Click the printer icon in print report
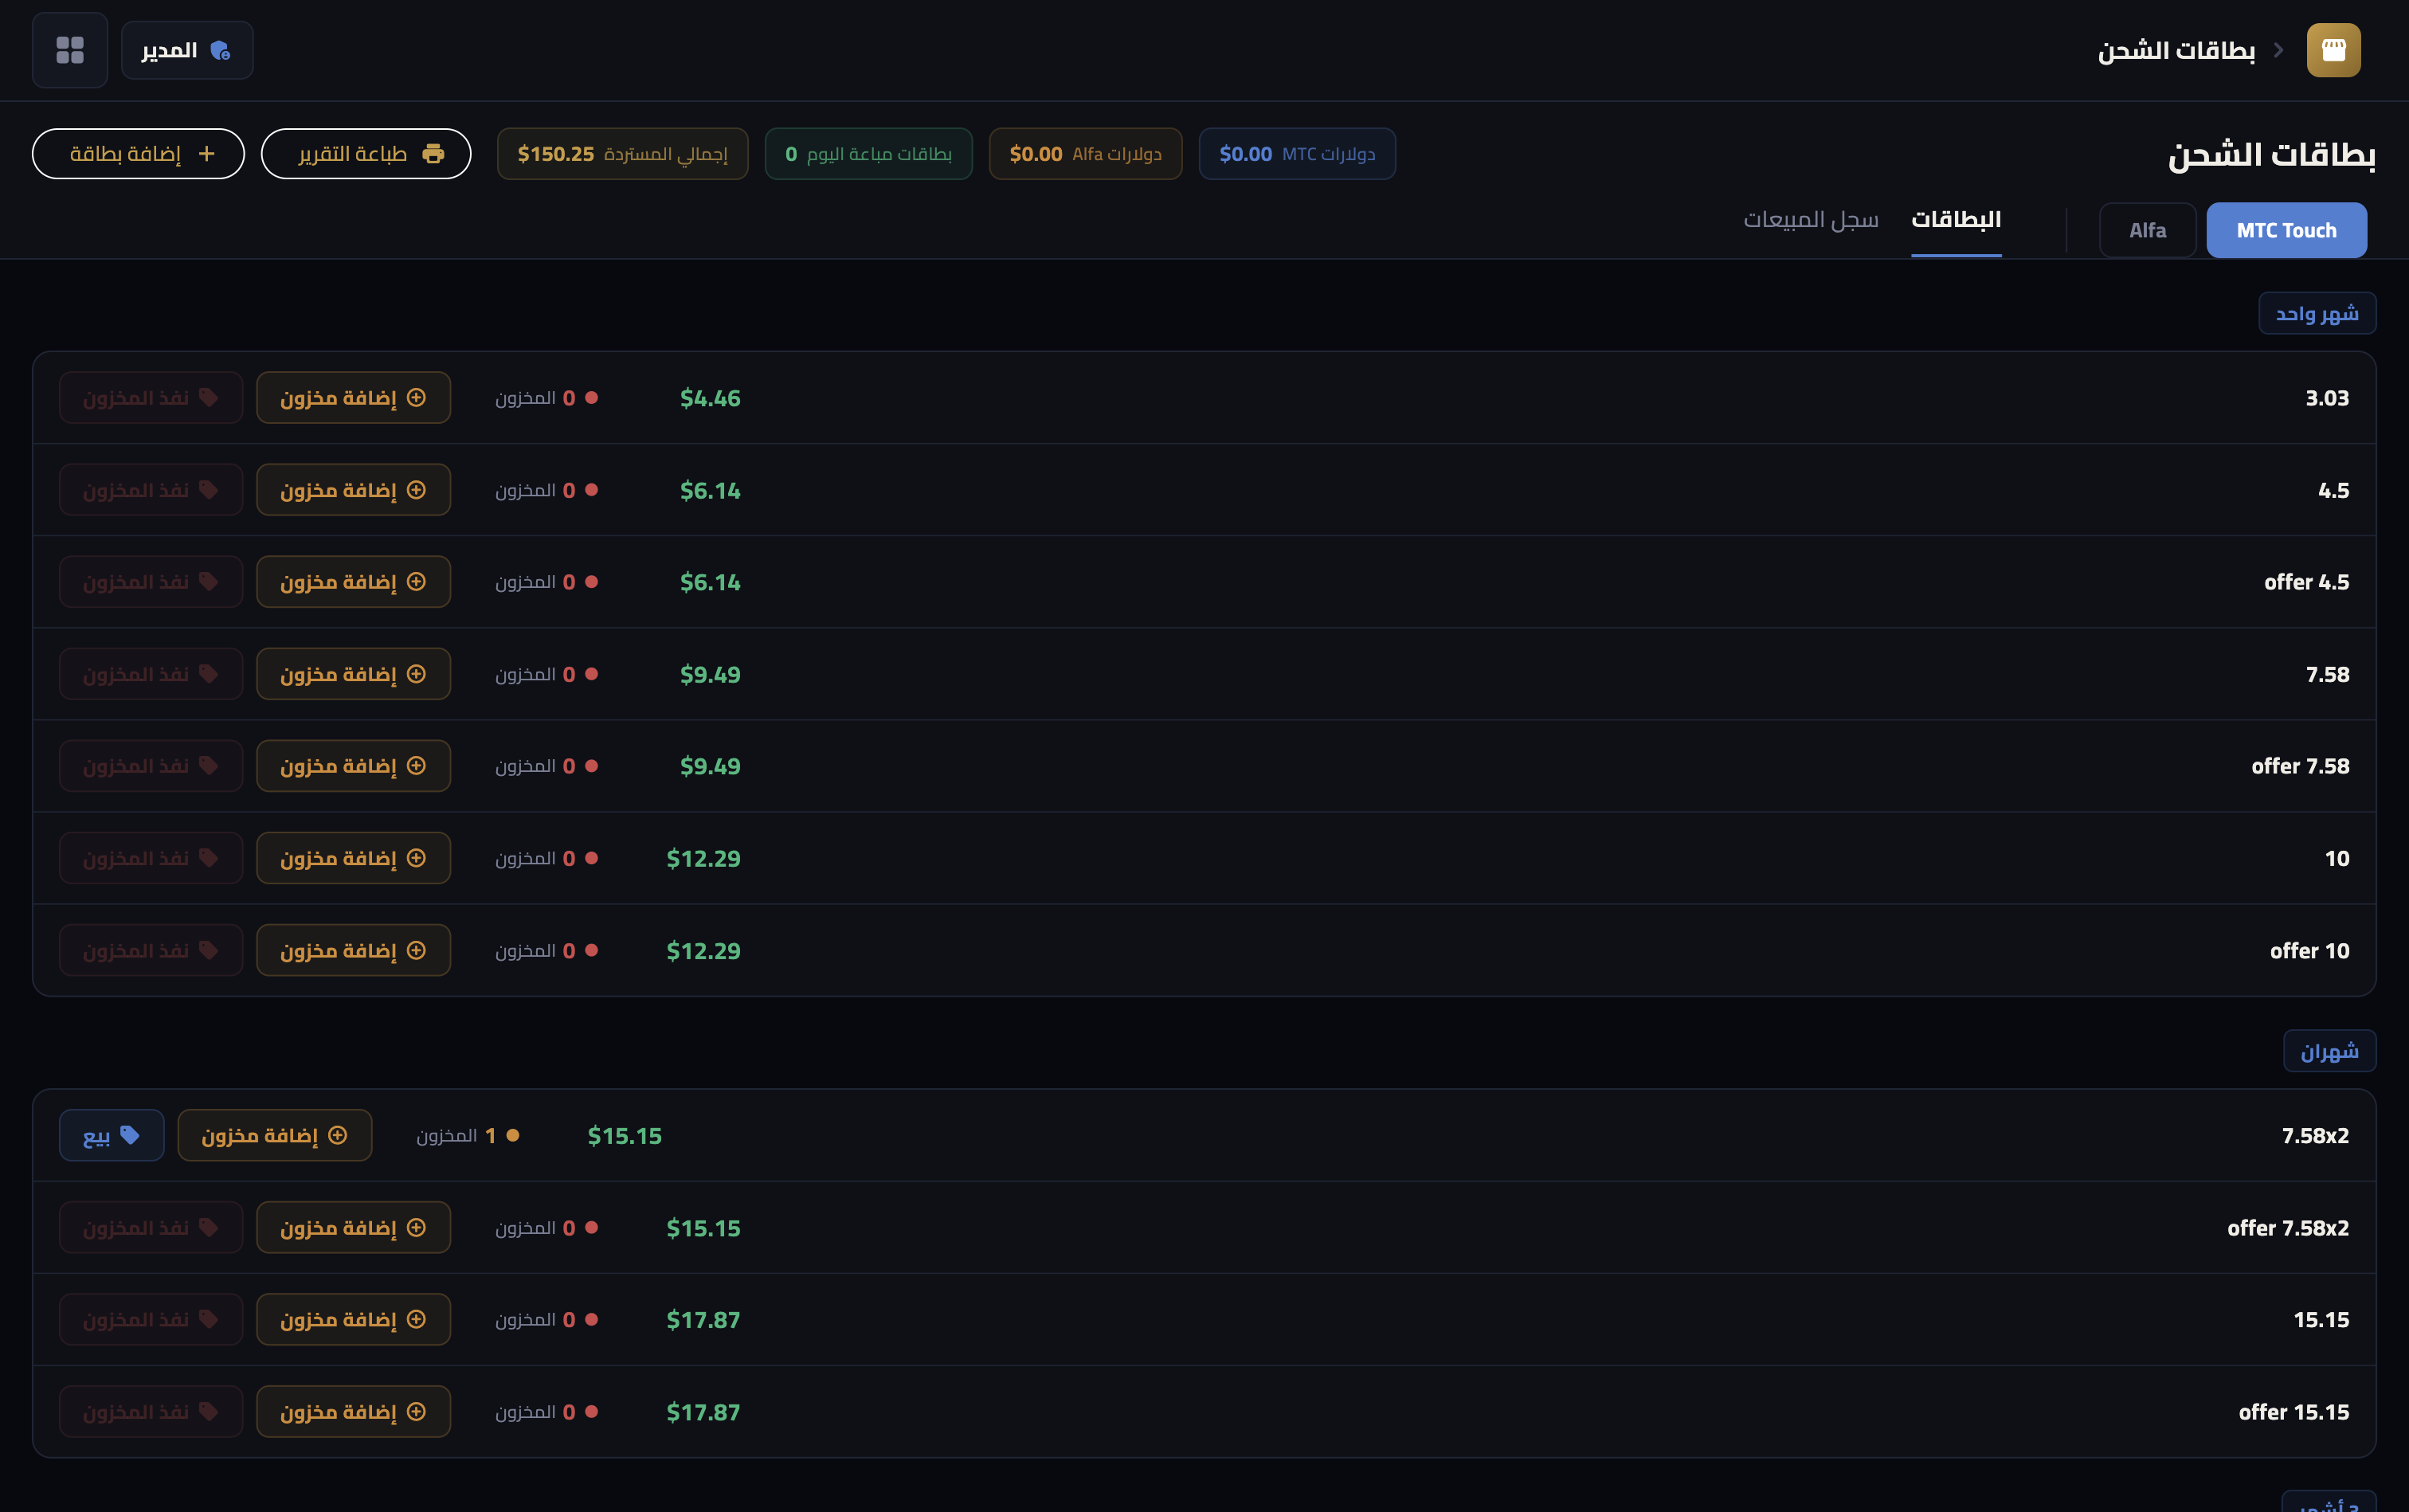2409x1512 pixels. click(x=433, y=154)
